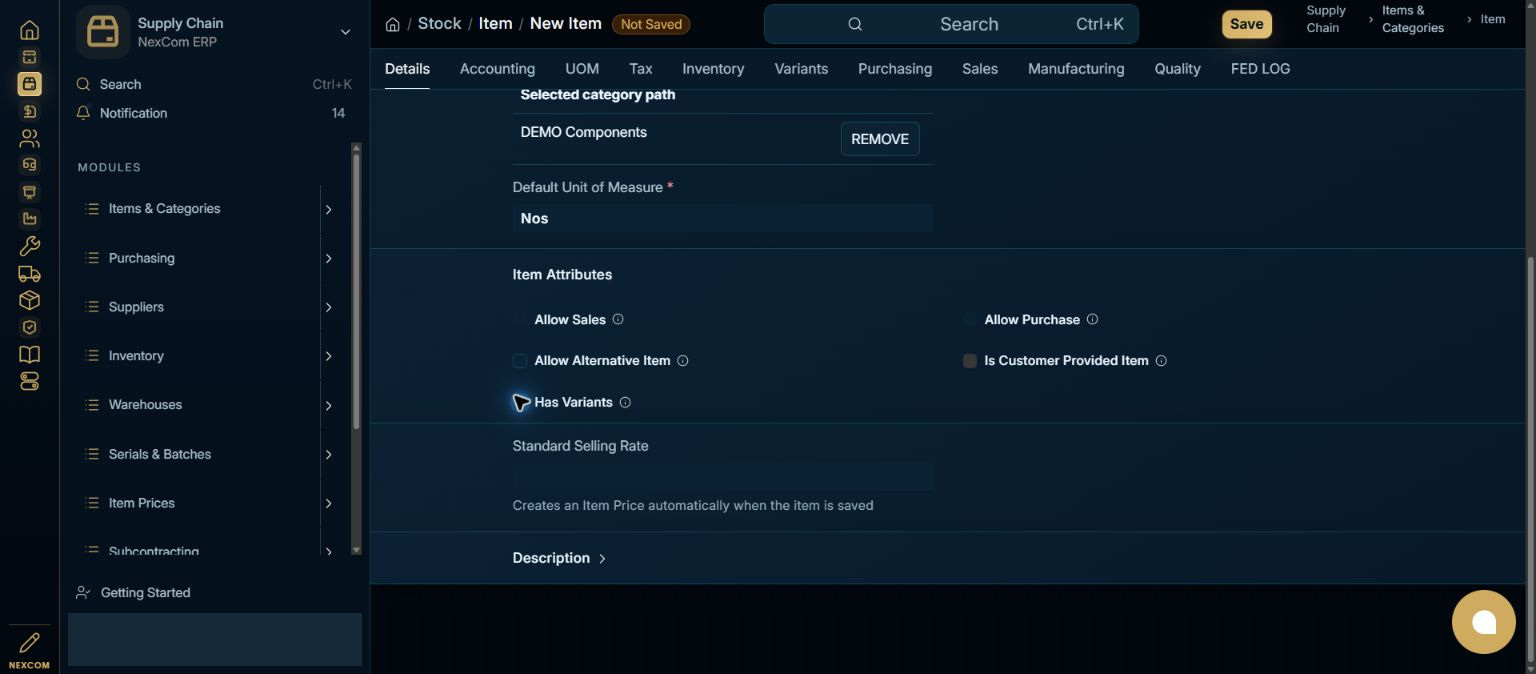1536x674 pixels.
Task: Open the chat bubble widget
Action: click(x=1484, y=622)
